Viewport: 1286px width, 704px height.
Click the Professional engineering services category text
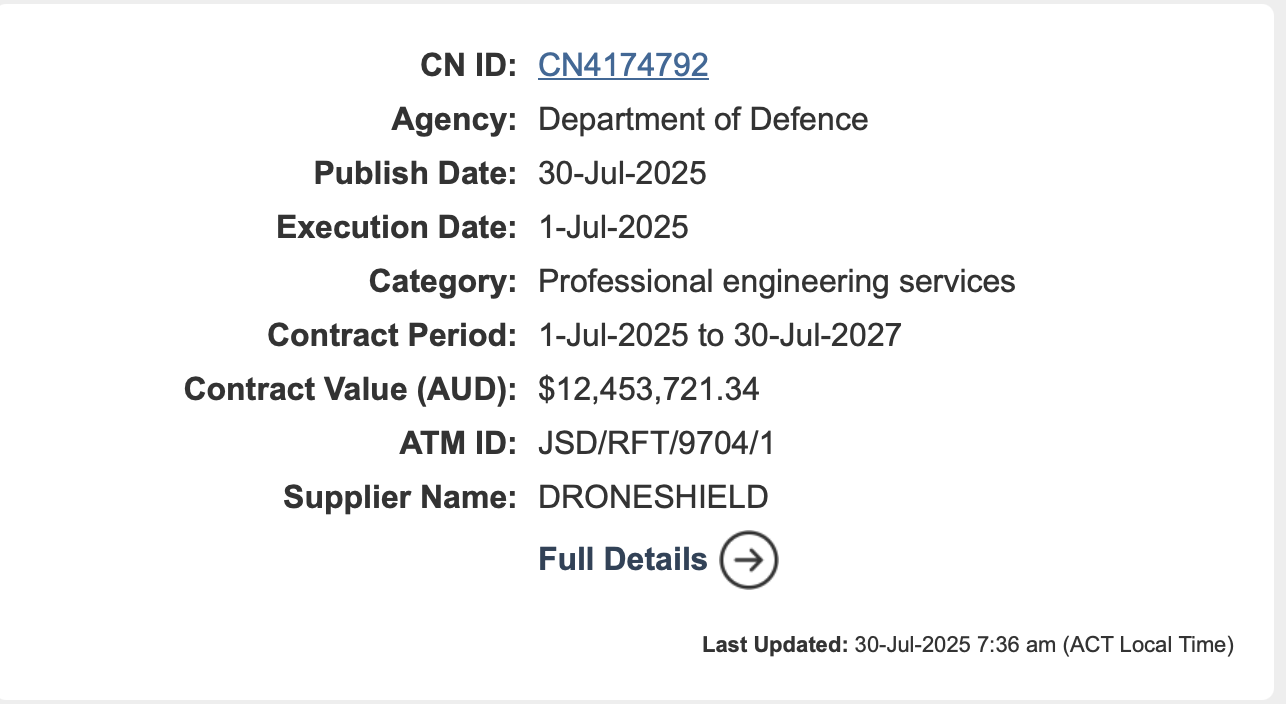(x=776, y=282)
